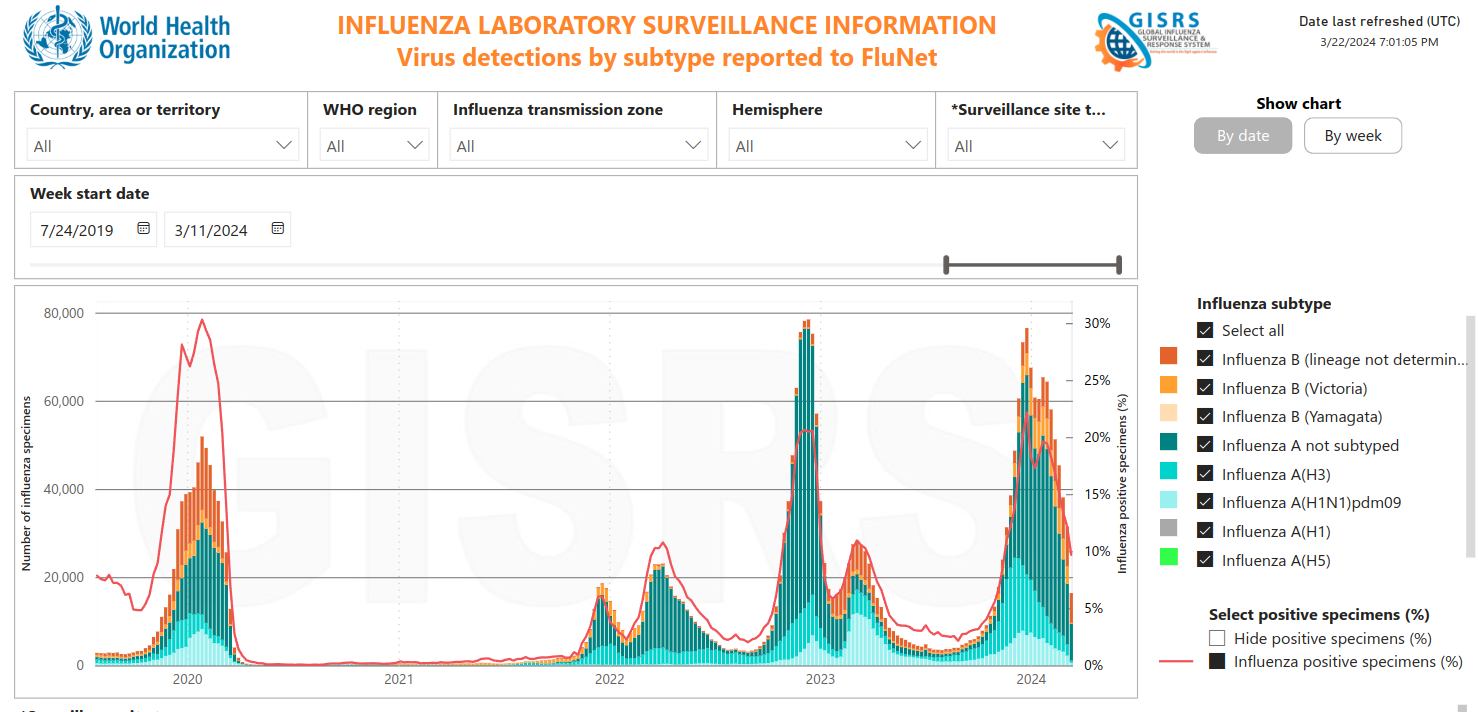The height and width of the screenshot is (712, 1478).
Task: Open the Country, area or territory dropdown
Action: tap(163, 146)
